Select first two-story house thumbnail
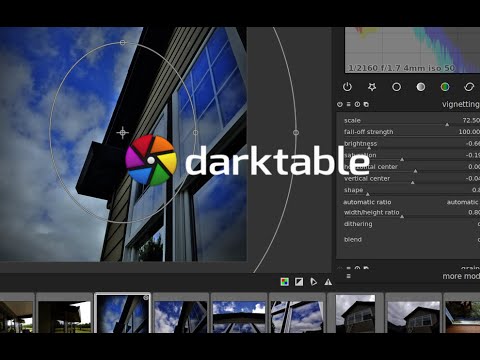 355,314
